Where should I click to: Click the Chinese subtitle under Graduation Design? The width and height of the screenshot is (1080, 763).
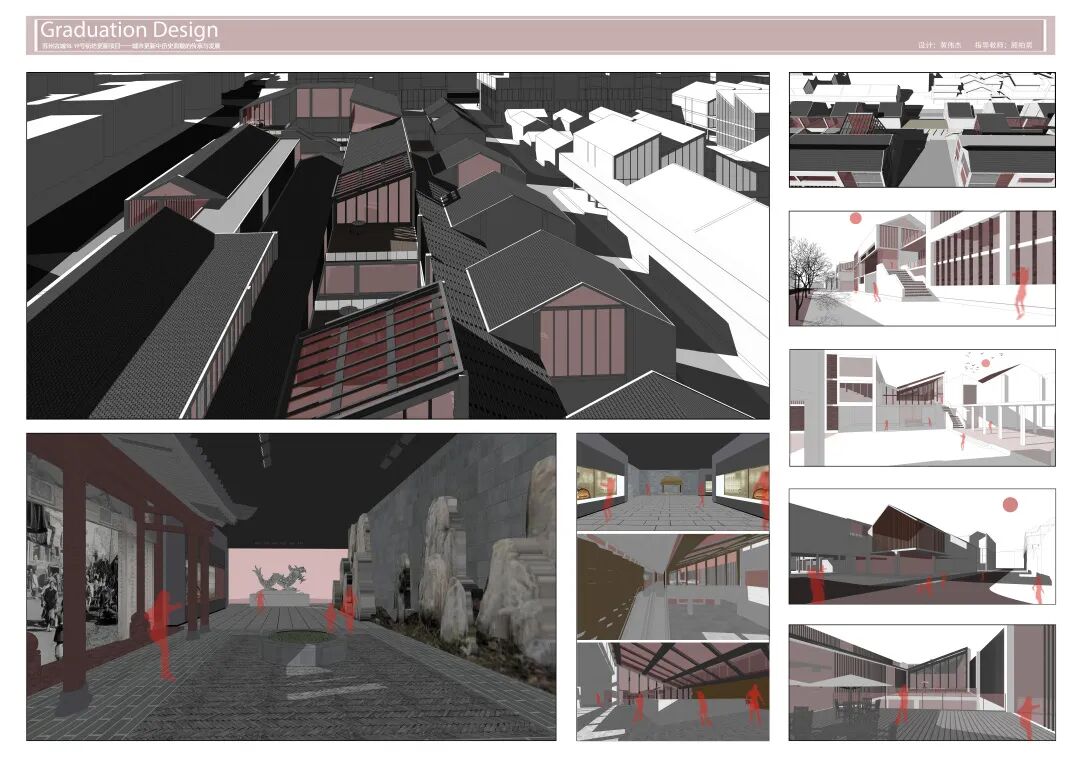pyautogui.click(x=131, y=46)
